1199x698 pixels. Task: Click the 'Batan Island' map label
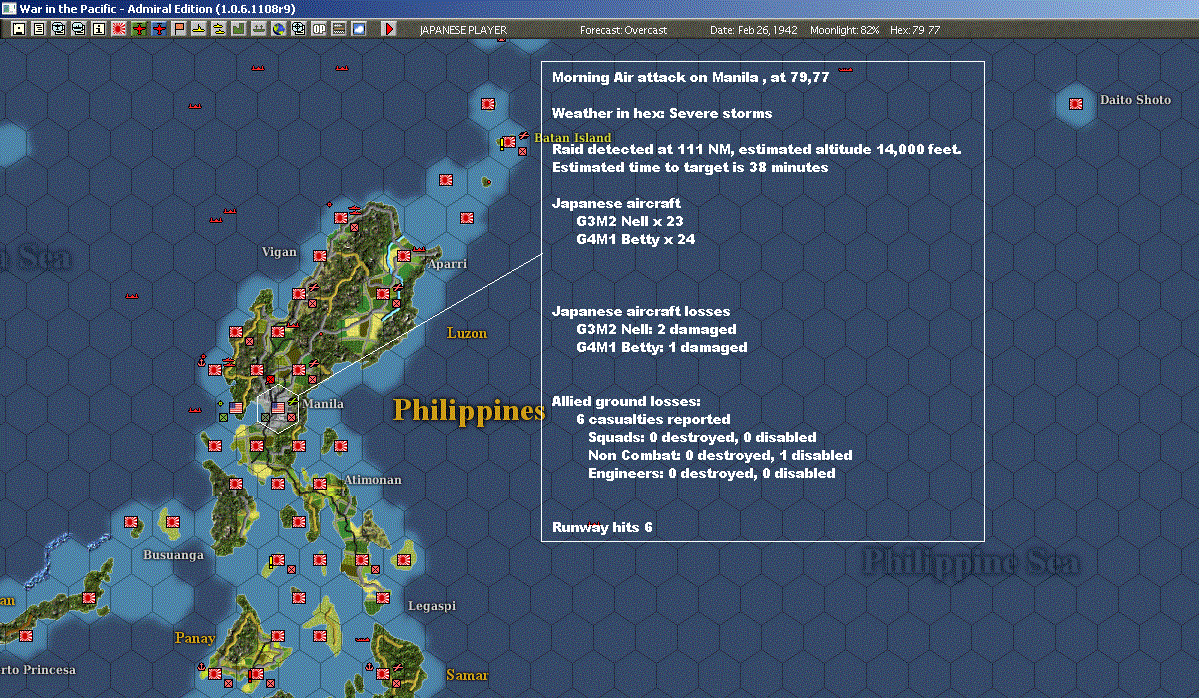(x=573, y=138)
